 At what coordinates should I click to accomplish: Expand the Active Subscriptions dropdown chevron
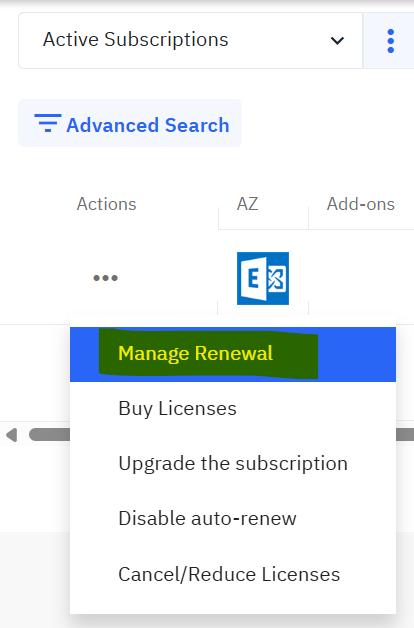(x=337, y=40)
